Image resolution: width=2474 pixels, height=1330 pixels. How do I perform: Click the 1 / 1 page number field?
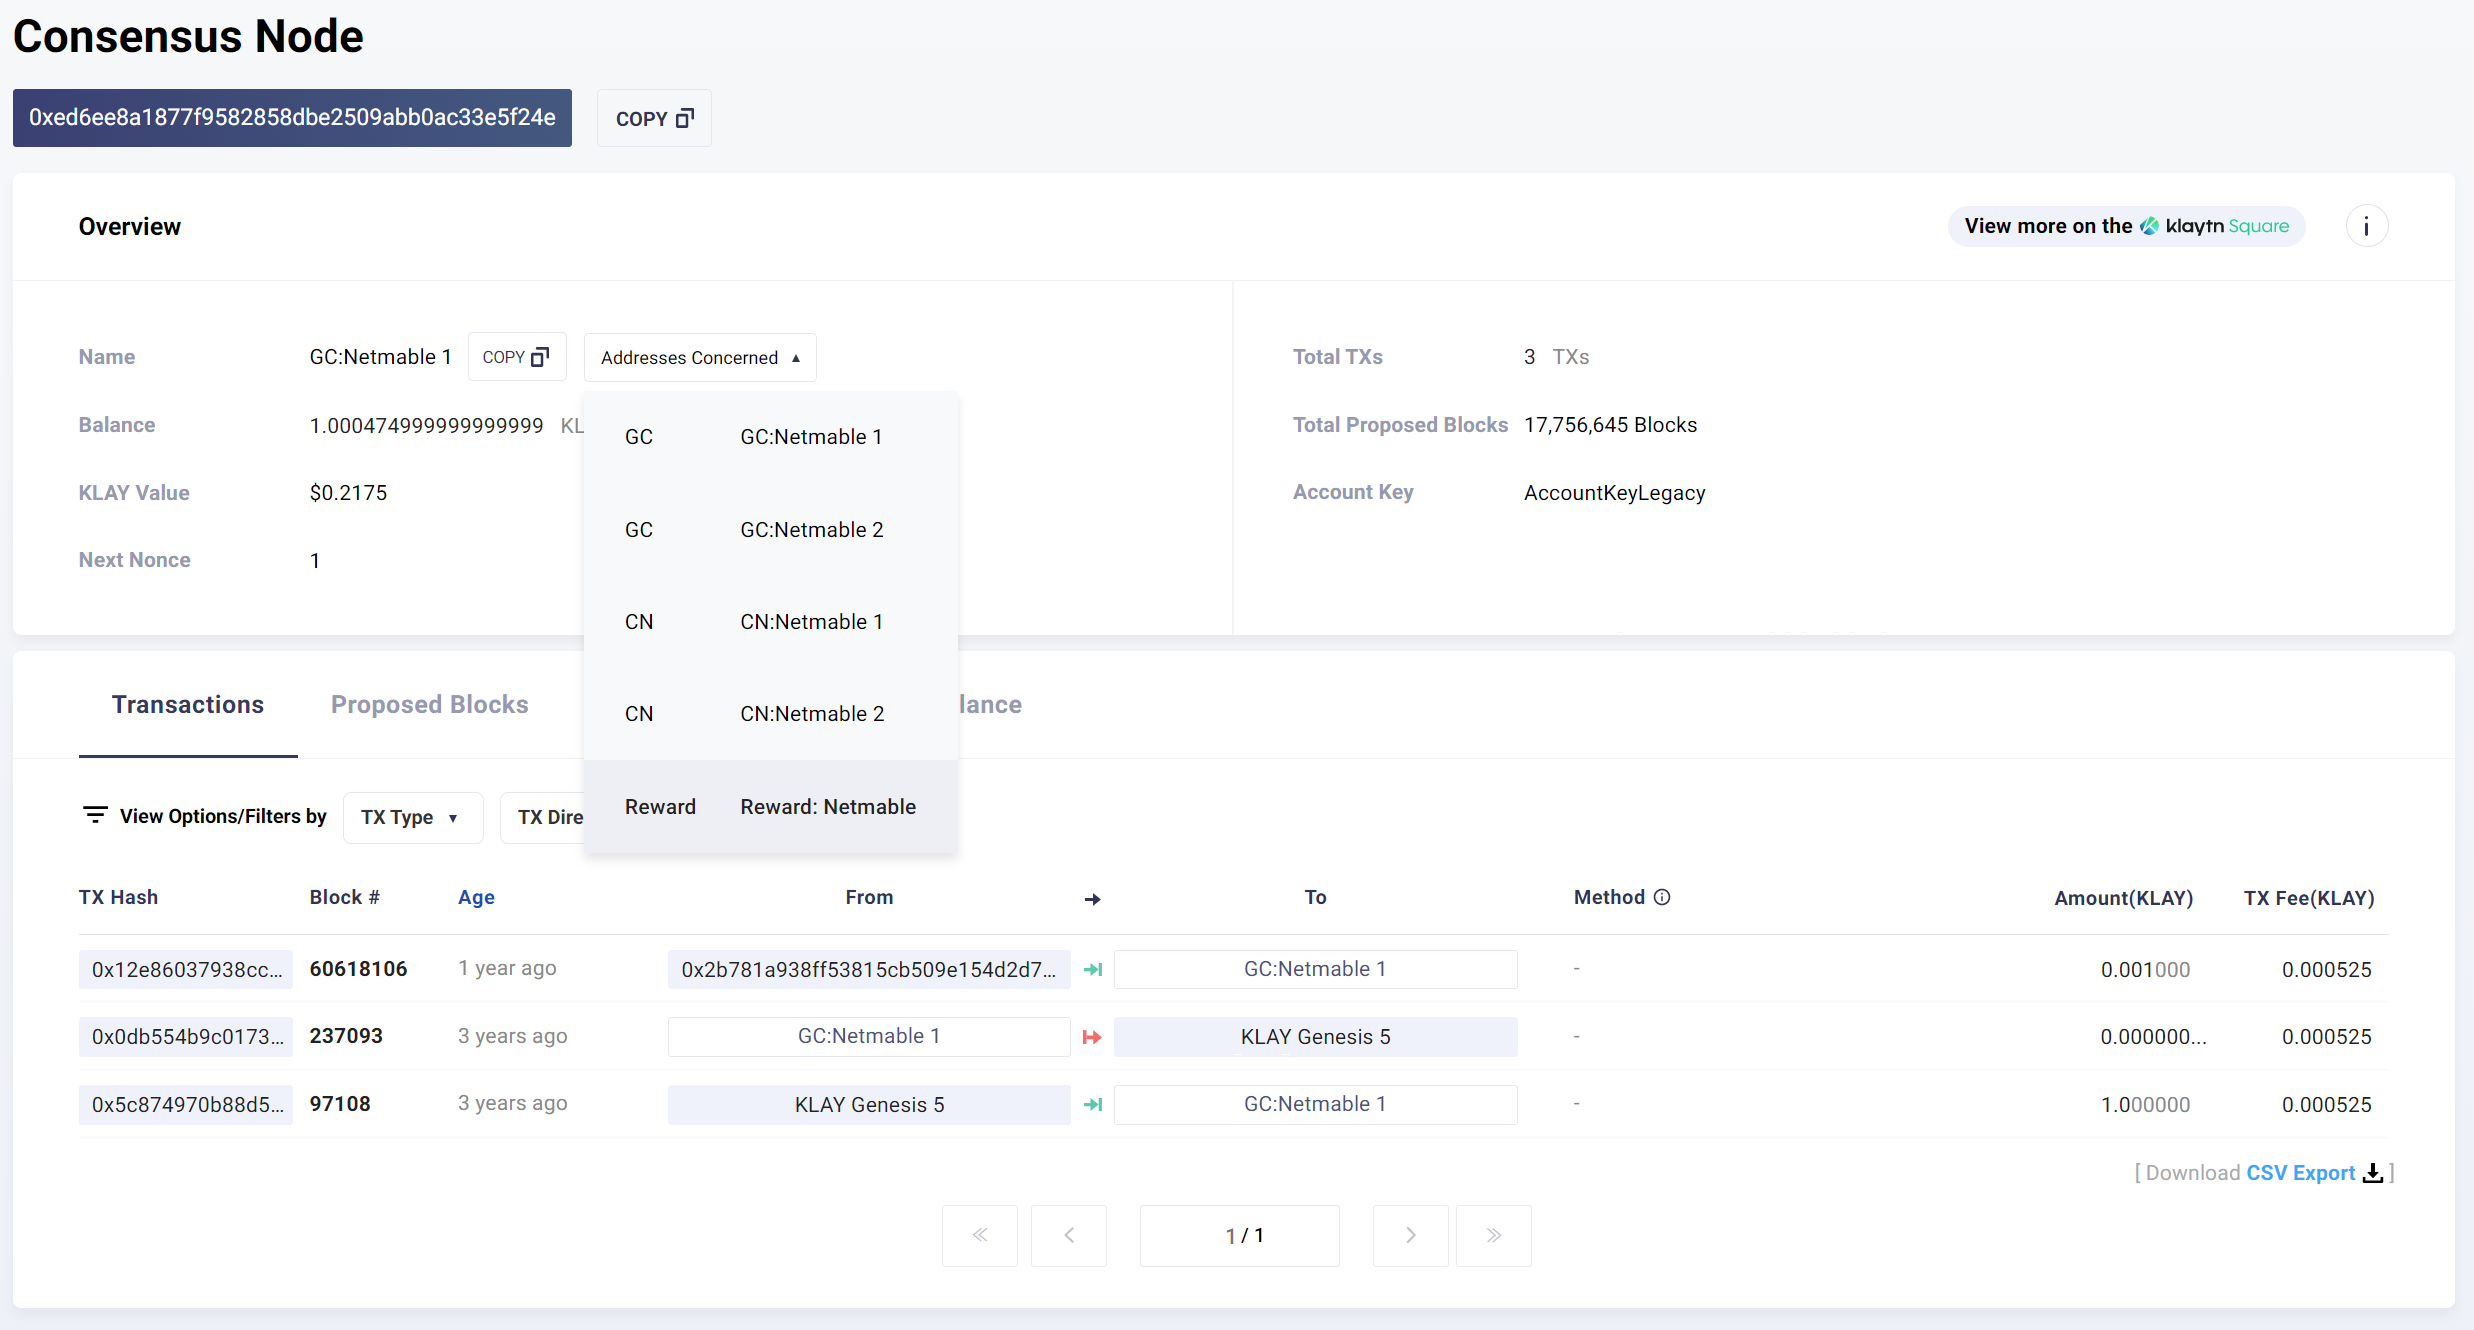[1239, 1235]
